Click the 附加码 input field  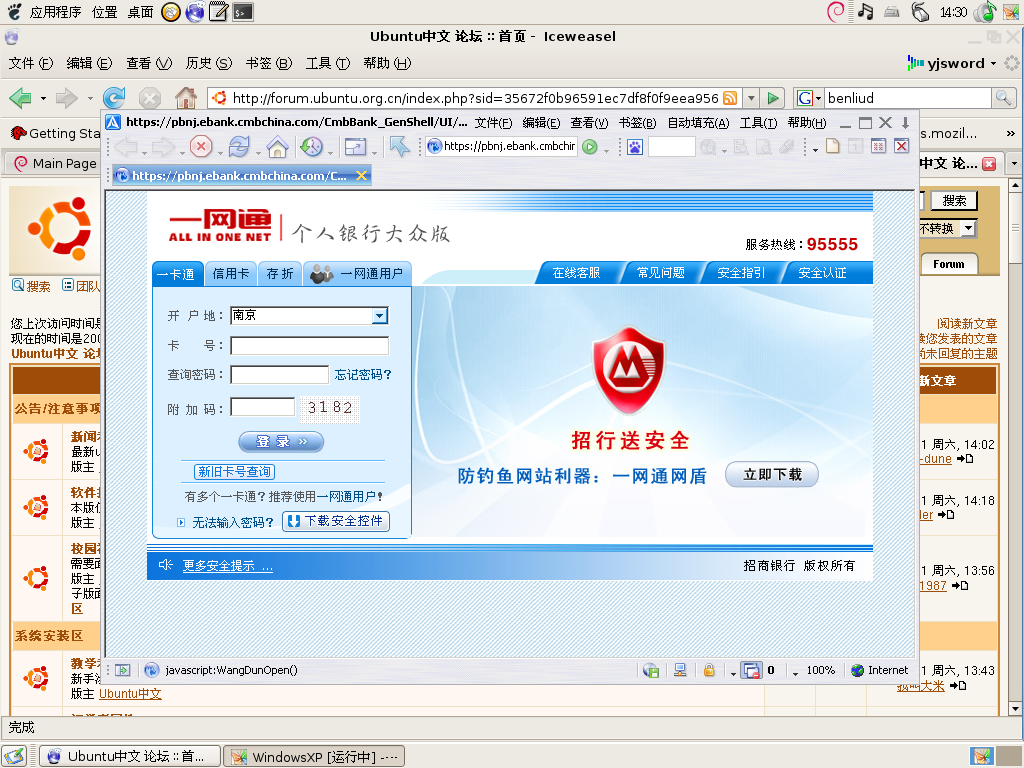pyautogui.click(x=263, y=408)
